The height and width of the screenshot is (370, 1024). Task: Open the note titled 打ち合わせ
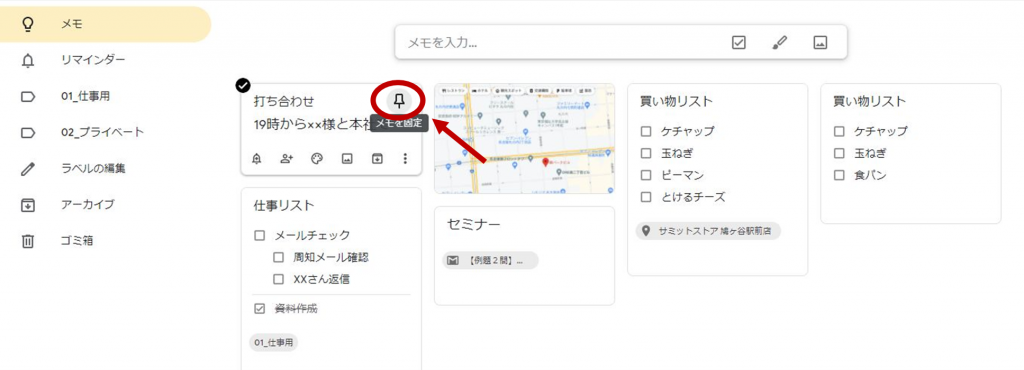click(284, 102)
